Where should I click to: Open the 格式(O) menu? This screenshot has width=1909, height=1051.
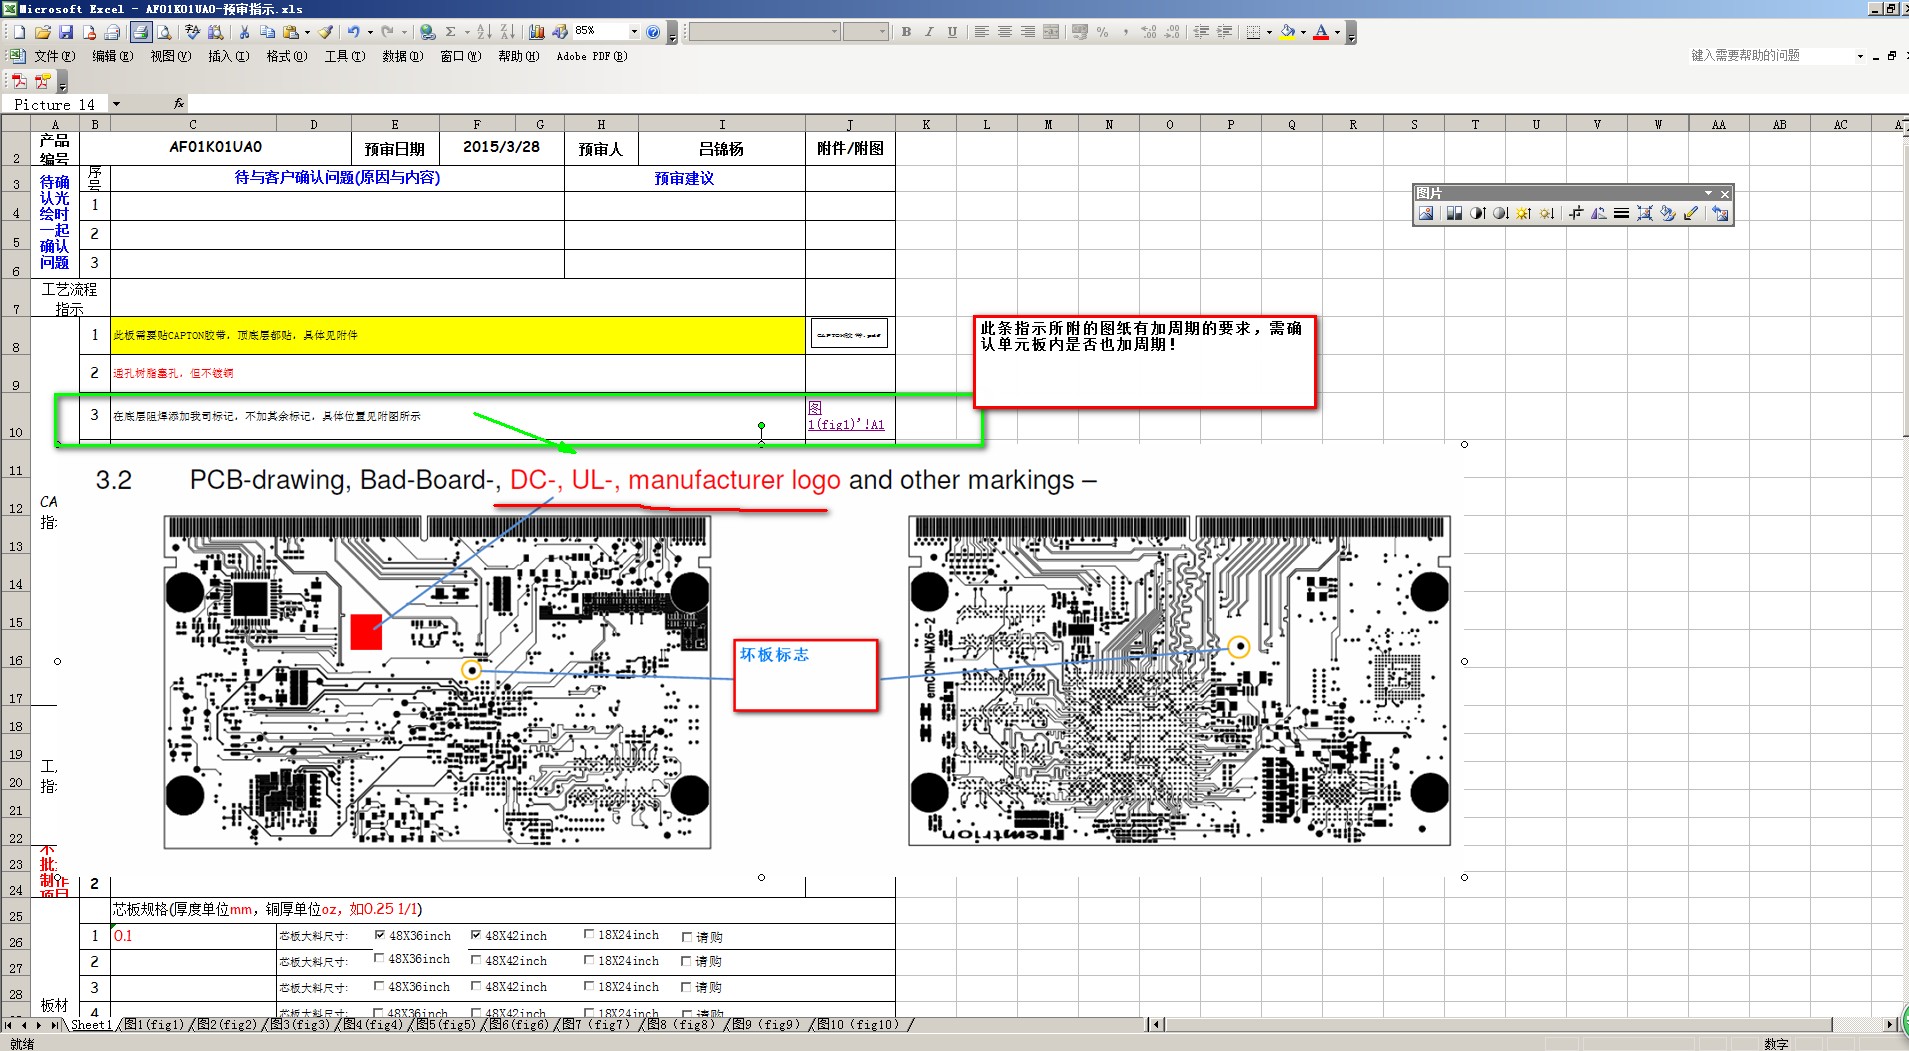click(286, 56)
